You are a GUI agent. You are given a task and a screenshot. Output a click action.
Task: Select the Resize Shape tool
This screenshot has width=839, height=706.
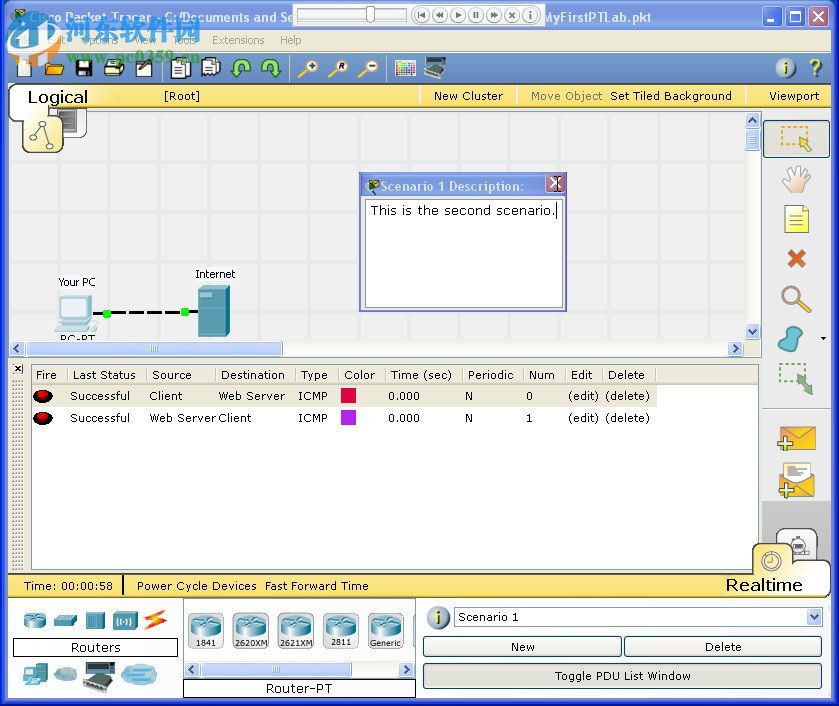(x=796, y=379)
